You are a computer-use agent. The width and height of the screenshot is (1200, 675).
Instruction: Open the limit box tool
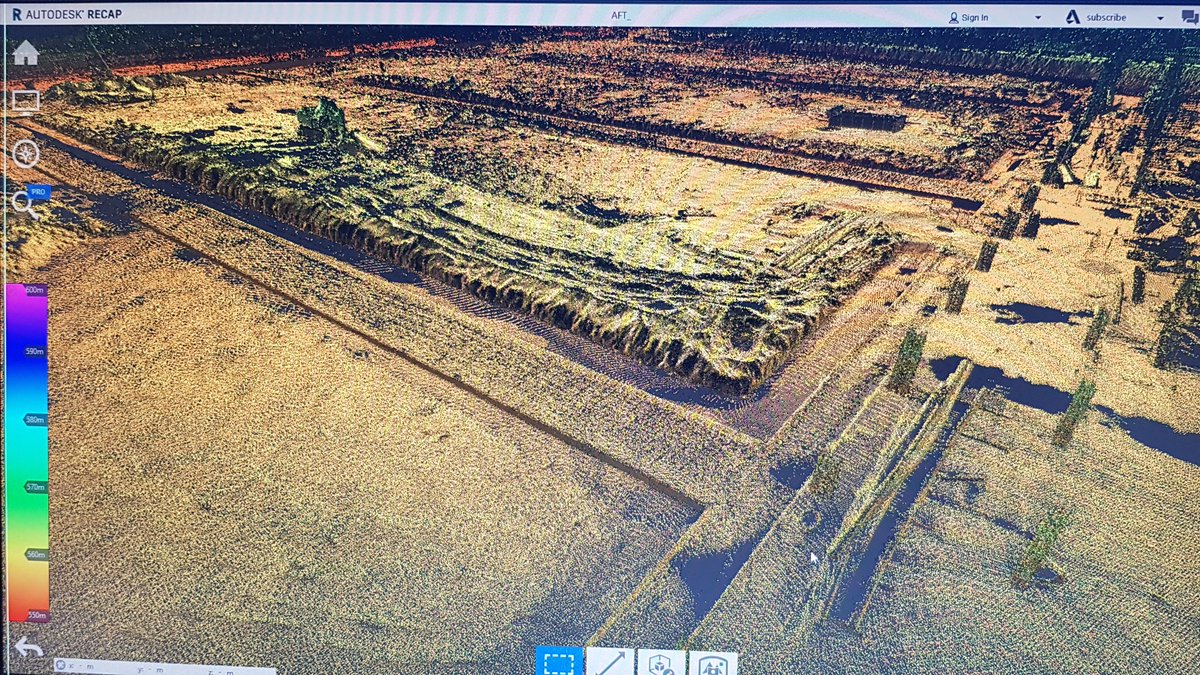coord(661,664)
